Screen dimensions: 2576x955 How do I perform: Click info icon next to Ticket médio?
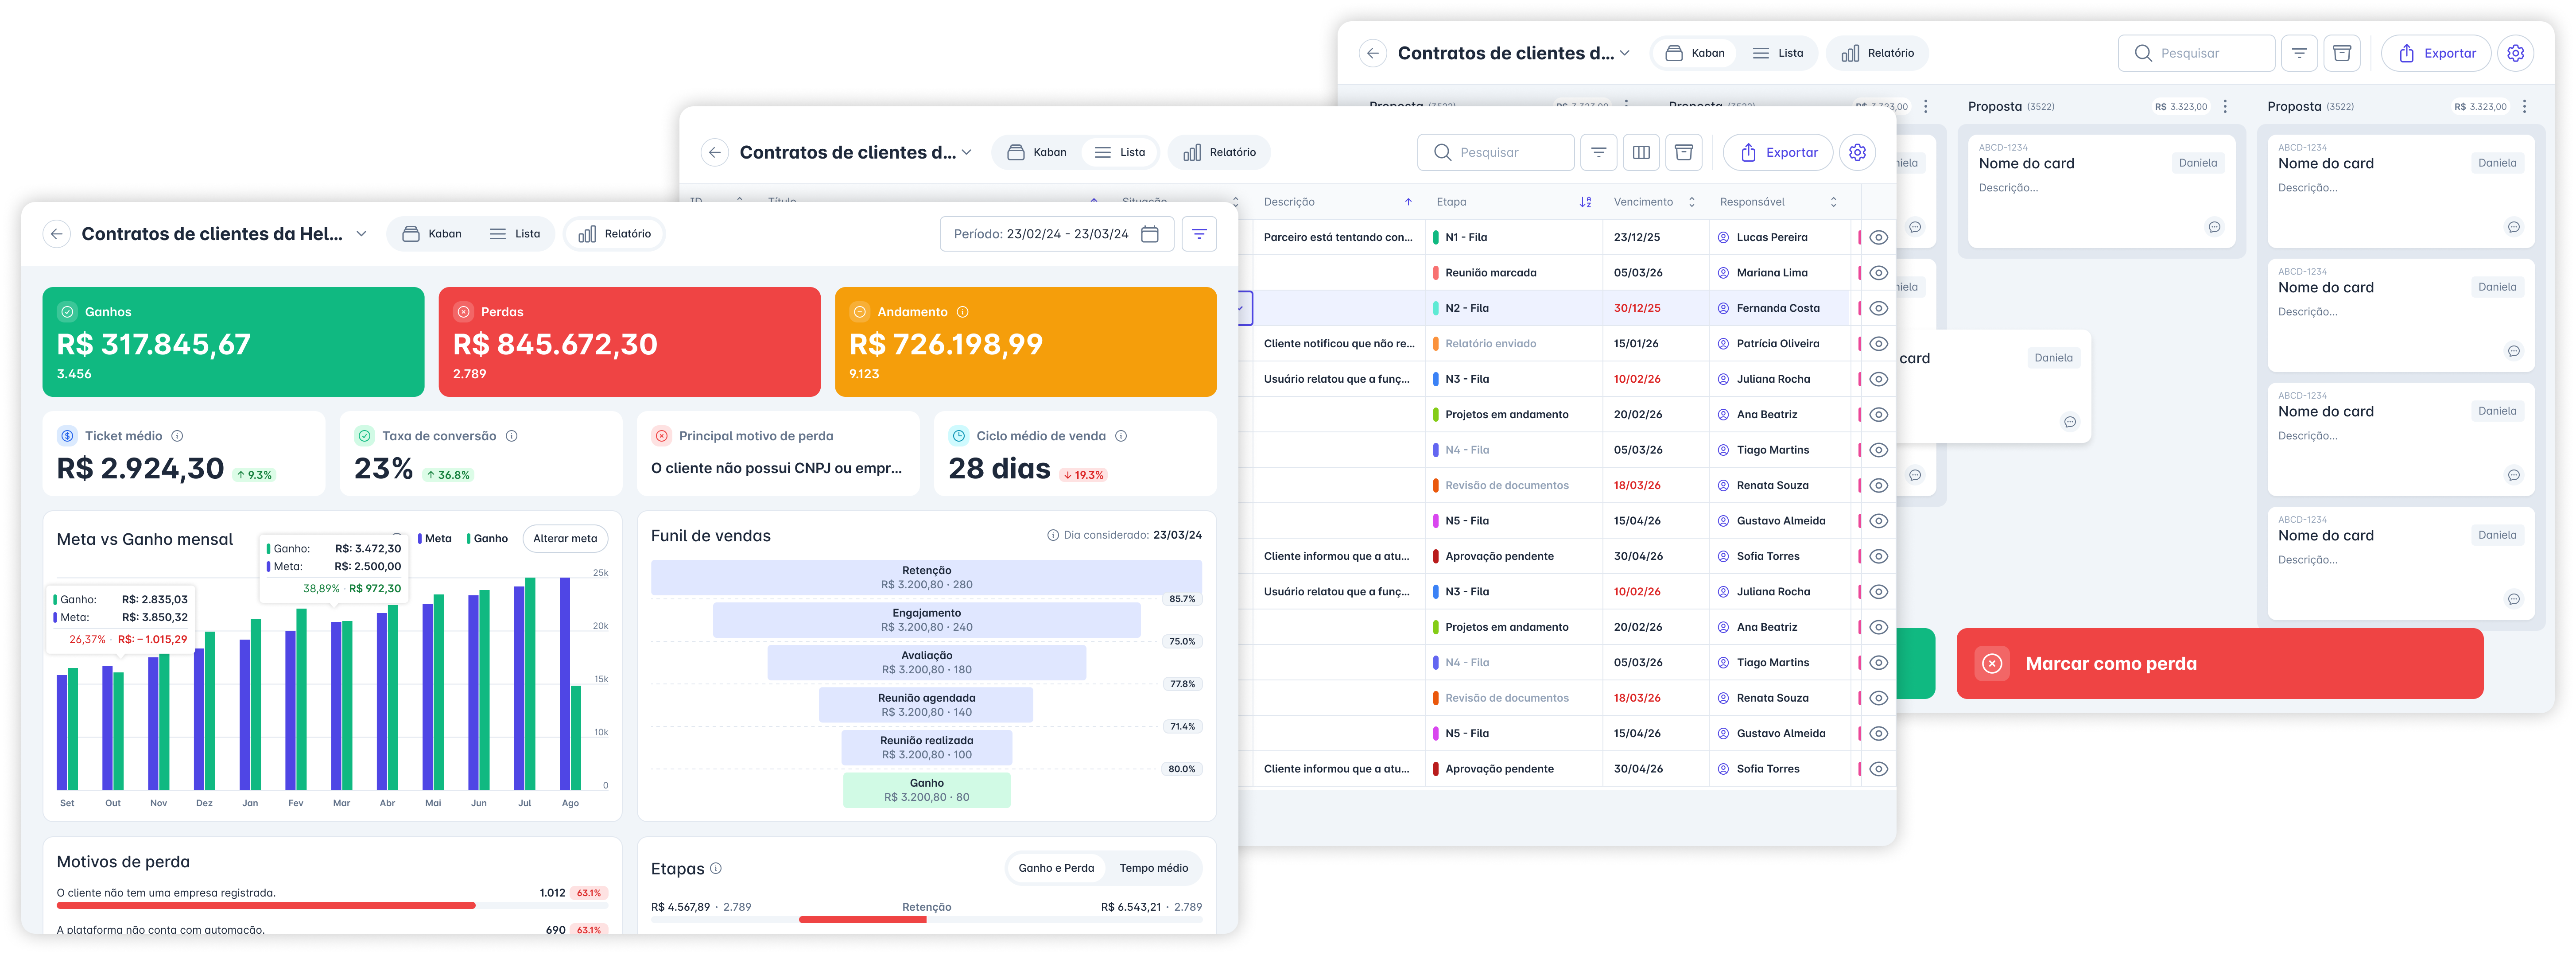[177, 436]
